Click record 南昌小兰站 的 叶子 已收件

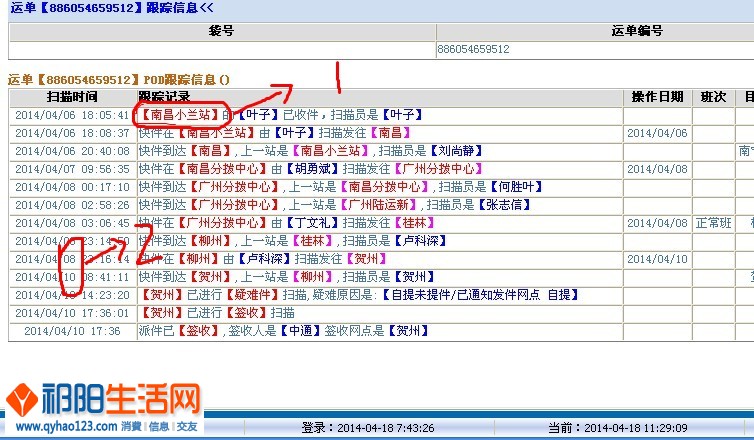281,115
